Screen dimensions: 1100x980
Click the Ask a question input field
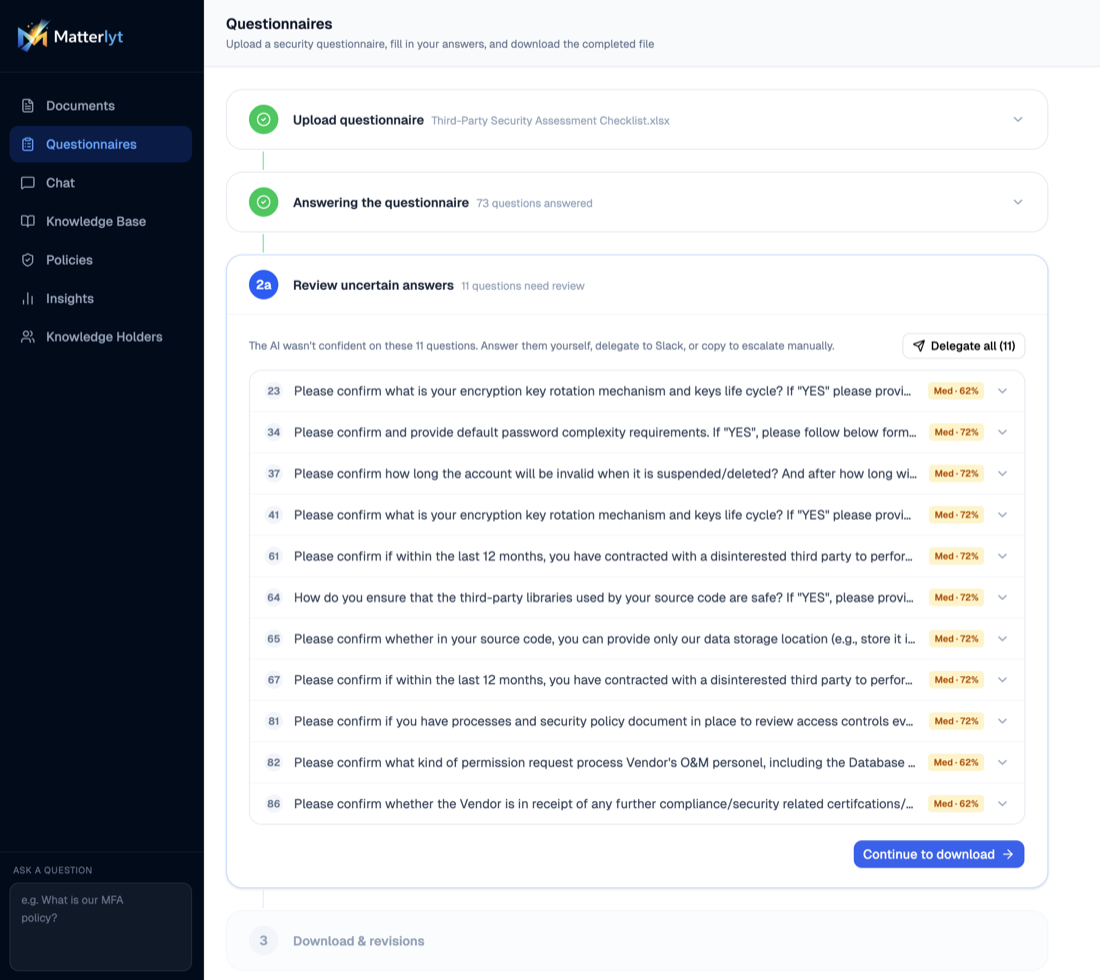tap(100, 927)
